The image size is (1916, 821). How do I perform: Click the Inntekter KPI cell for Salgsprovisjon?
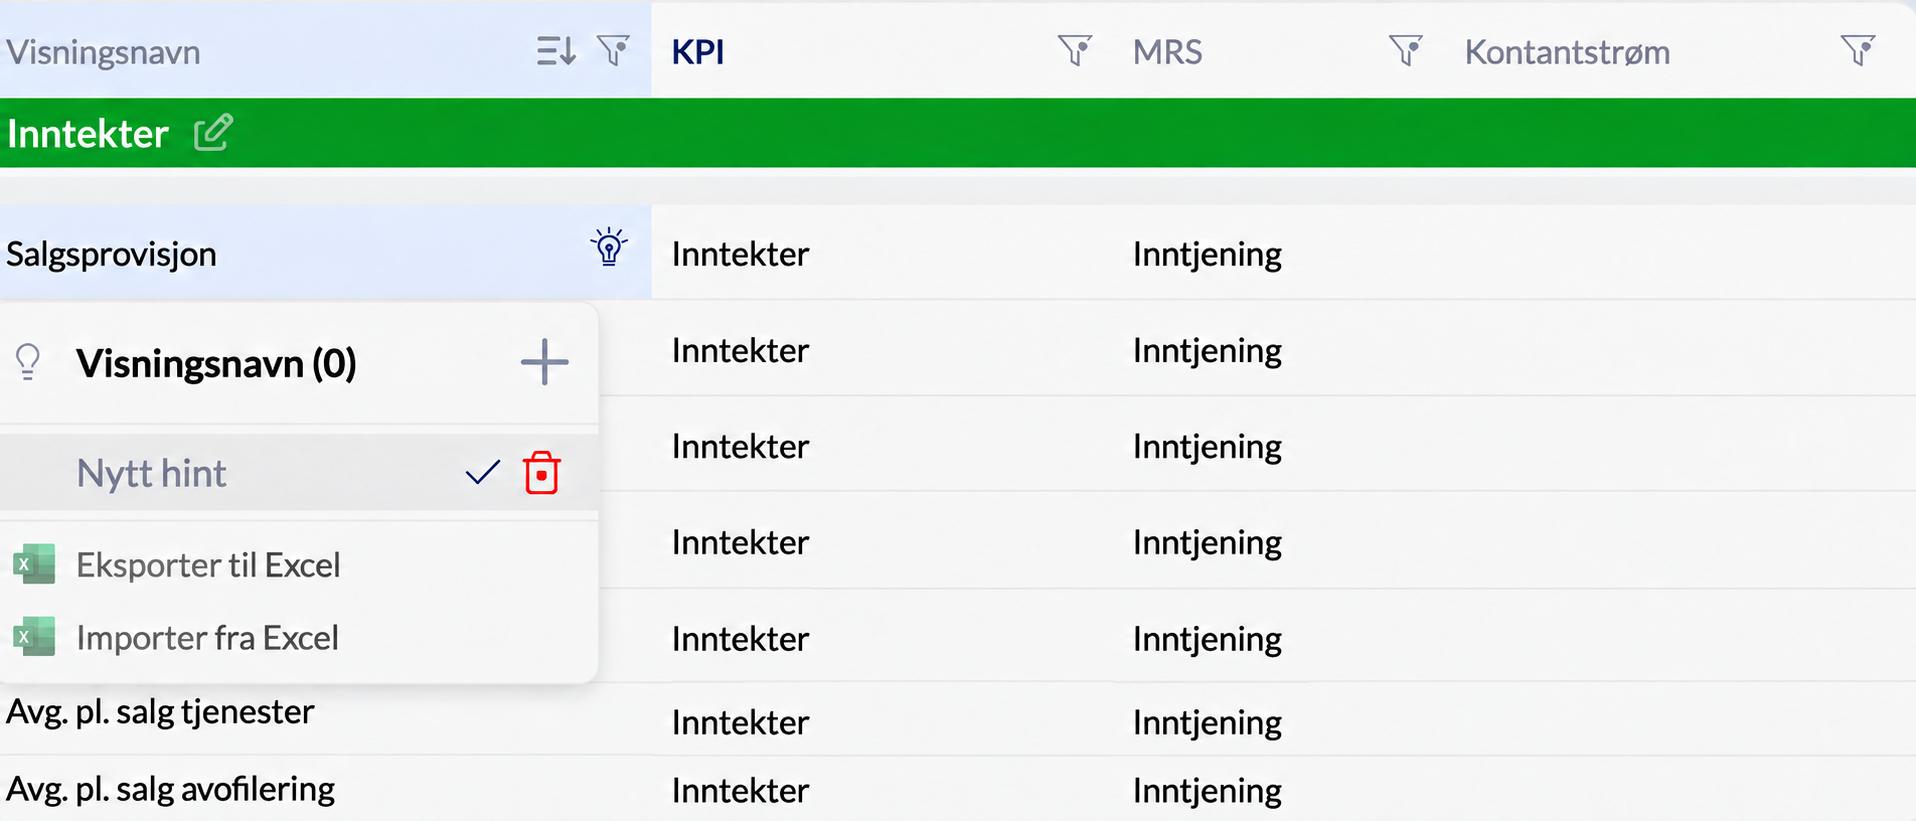pos(740,254)
